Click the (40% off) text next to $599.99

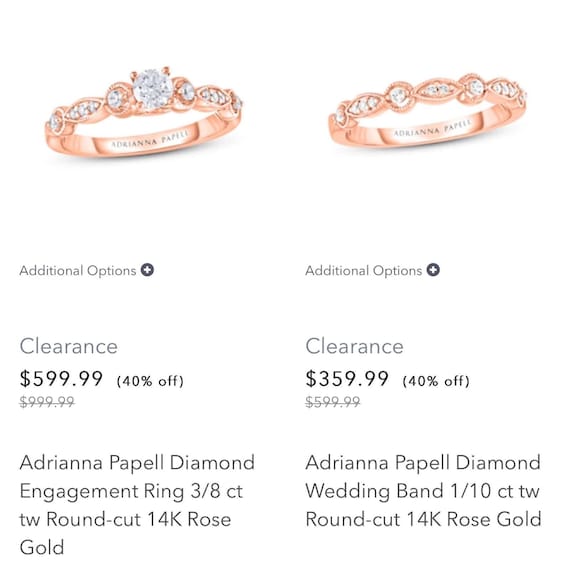[150, 381]
